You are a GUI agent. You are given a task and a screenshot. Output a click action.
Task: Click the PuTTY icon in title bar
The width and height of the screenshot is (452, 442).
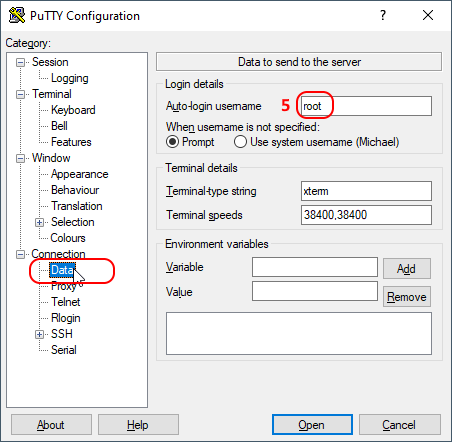[x=17, y=15]
